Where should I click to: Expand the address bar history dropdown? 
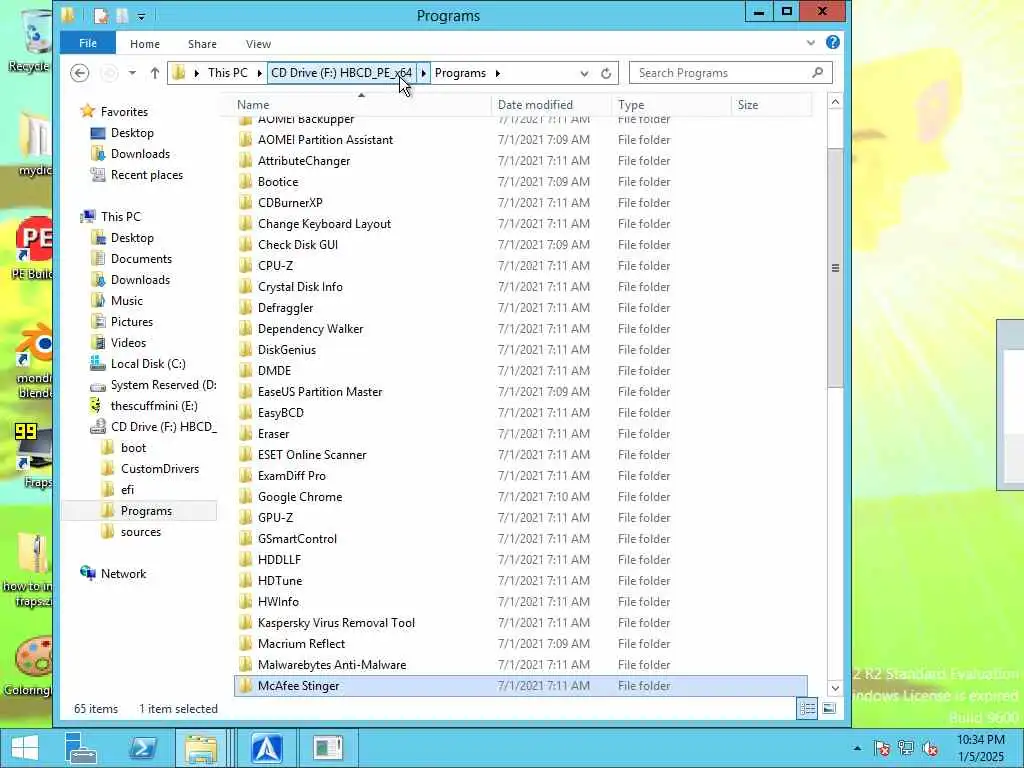coord(584,73)
